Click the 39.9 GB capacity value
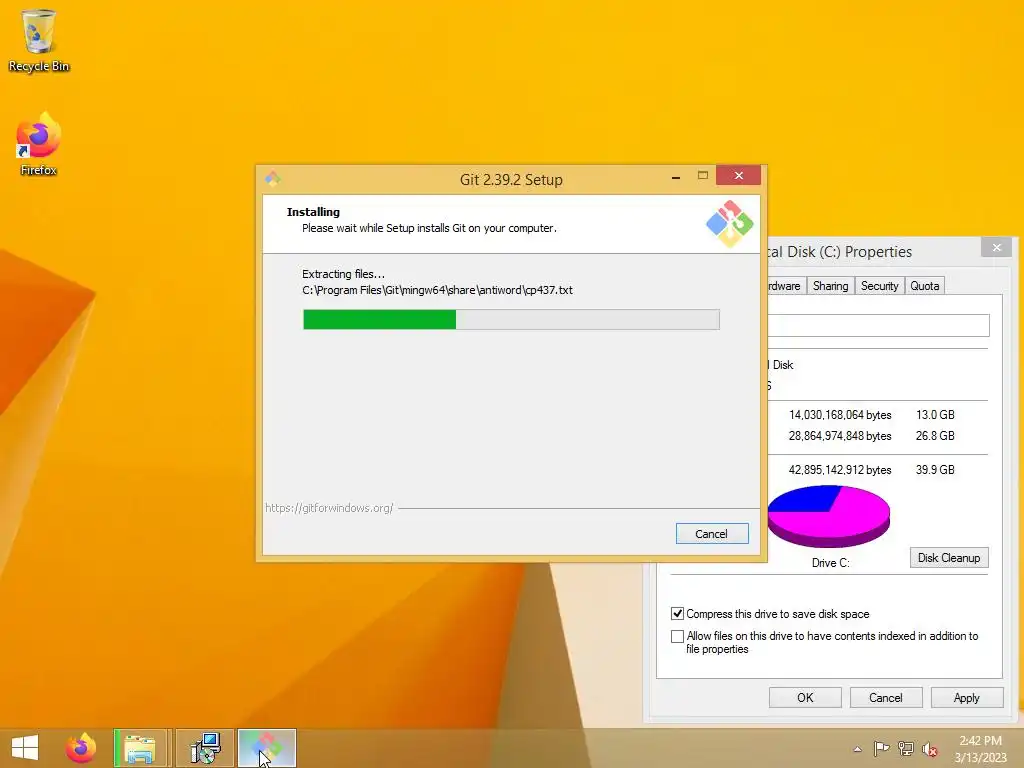This screenshot has width=1024, height=768. pos(935,470)
